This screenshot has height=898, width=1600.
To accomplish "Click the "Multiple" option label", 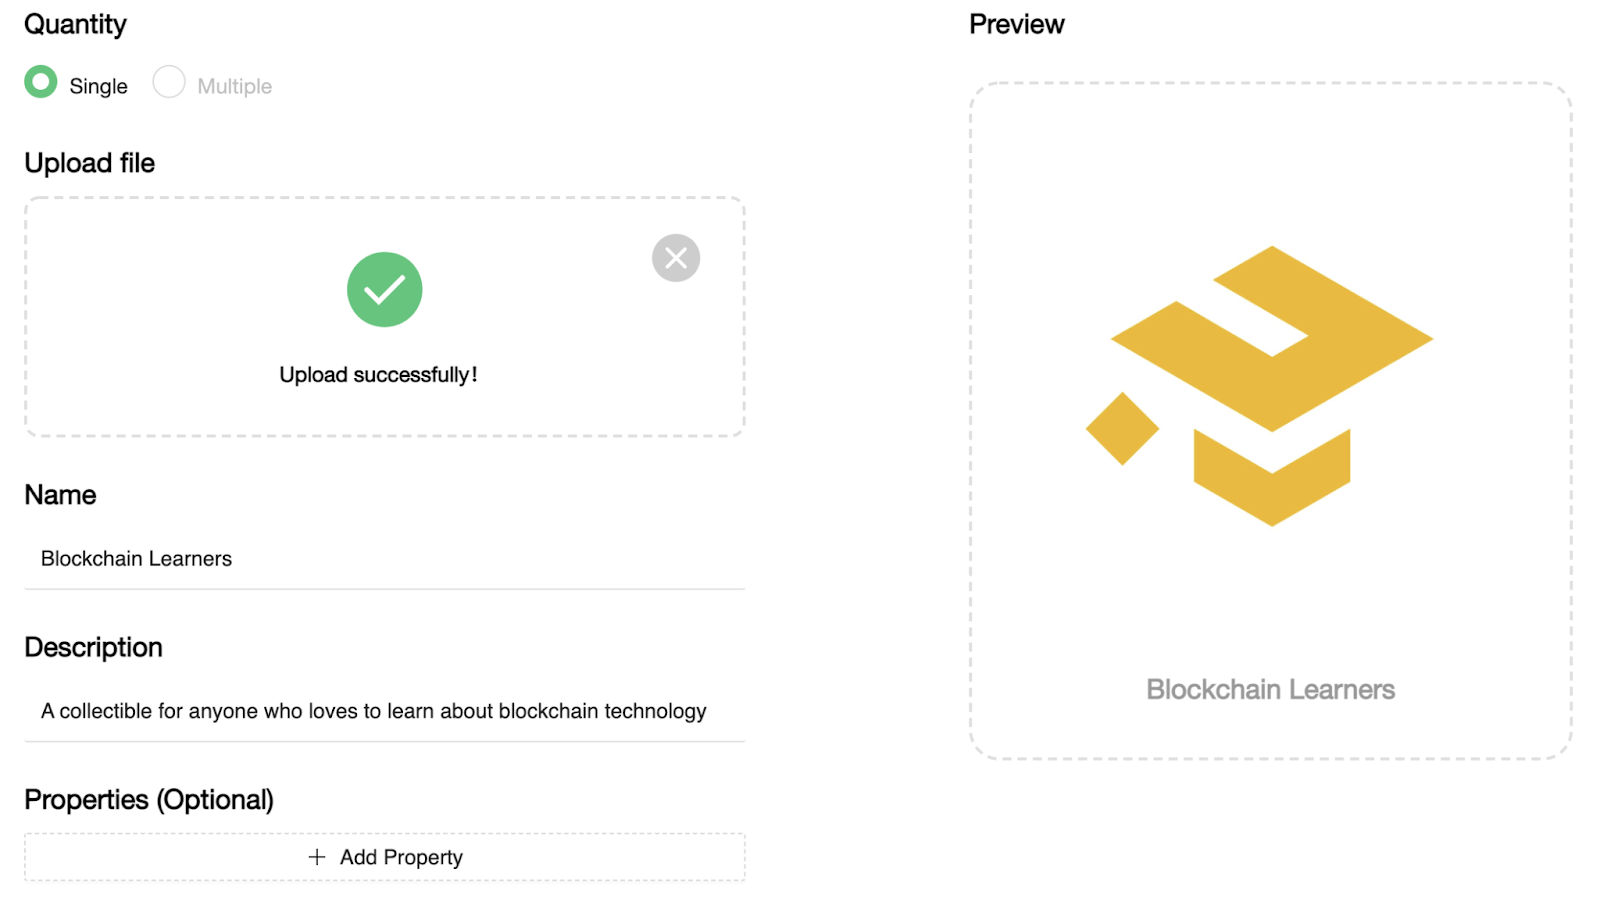I will [234, 86].
